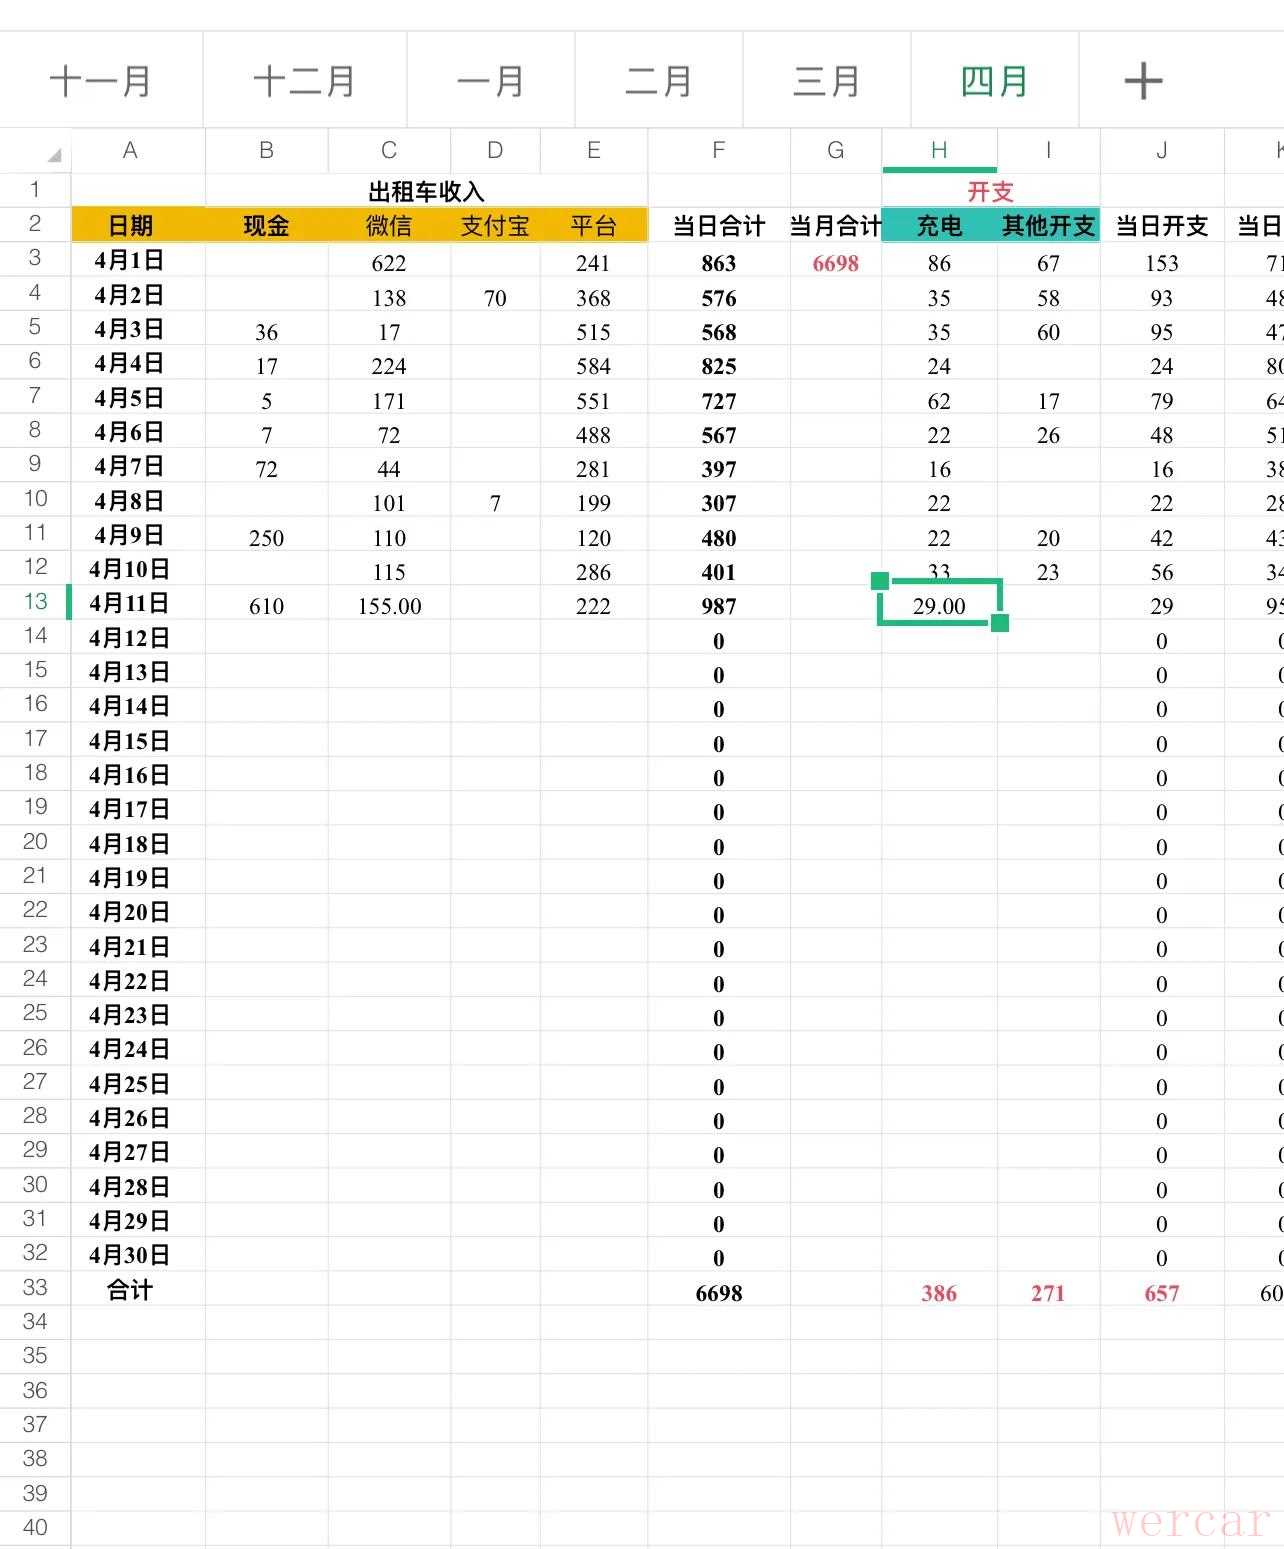Click the select-all corner triangle
Screen dimensions: 1284x1549
tap(54, 155)
